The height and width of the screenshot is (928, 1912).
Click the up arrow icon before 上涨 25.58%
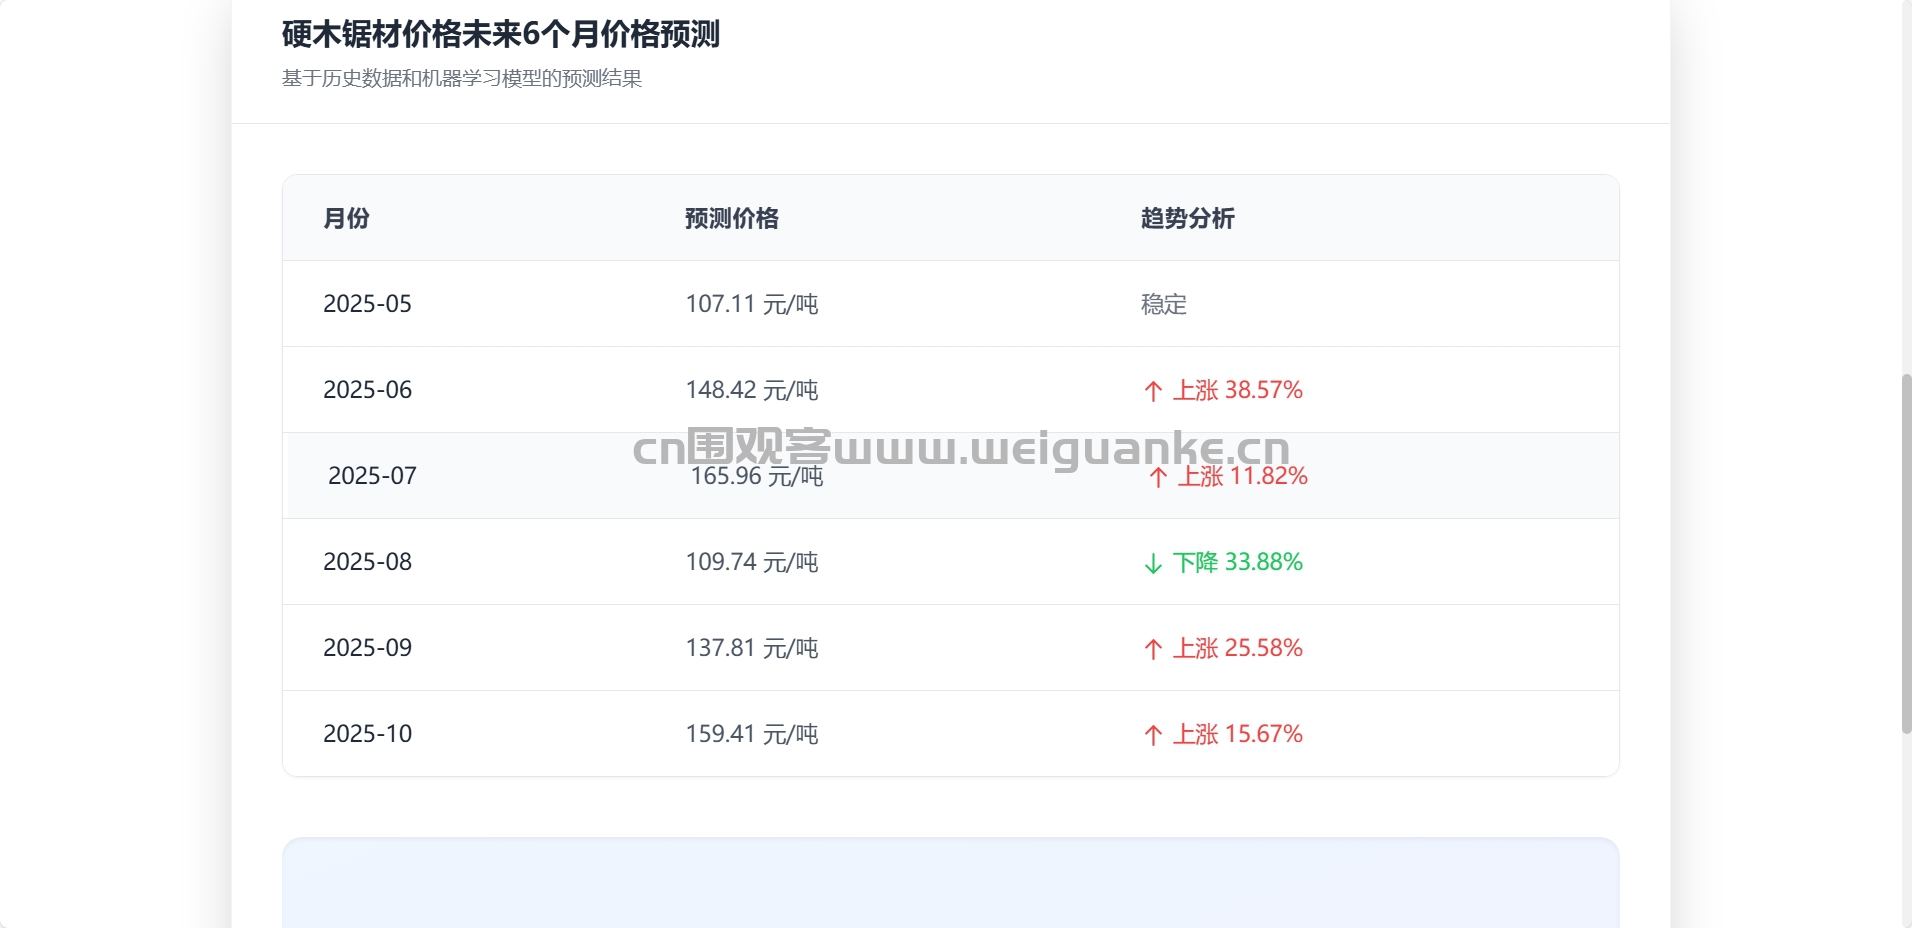coord(1153,649)
